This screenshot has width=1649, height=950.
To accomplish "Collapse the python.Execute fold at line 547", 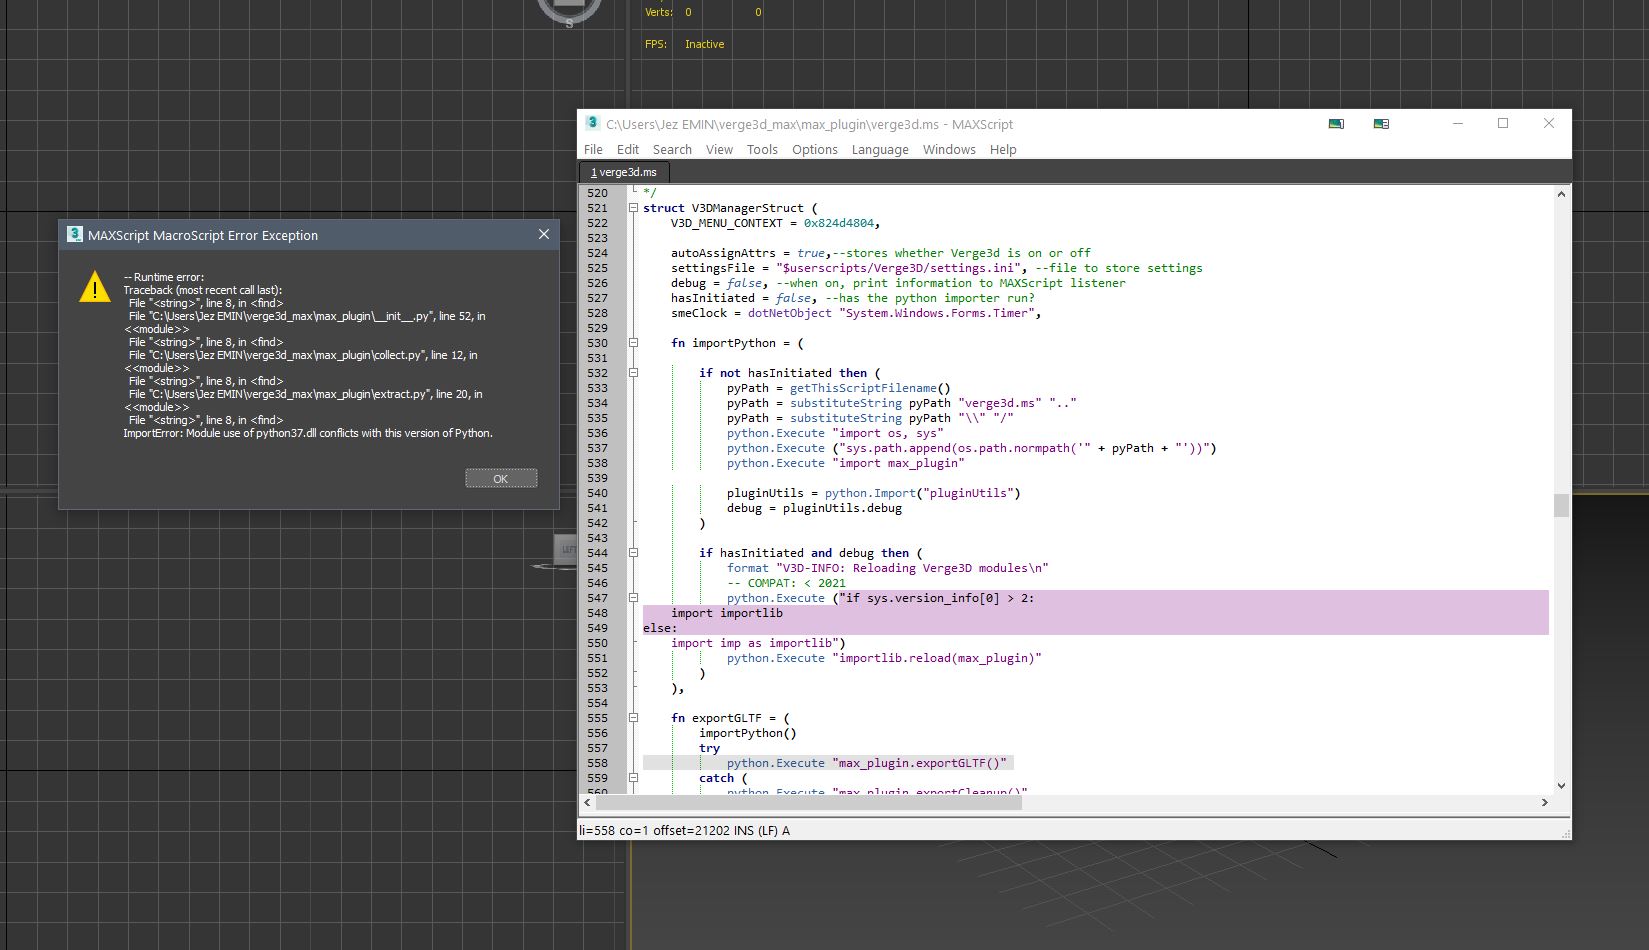I will click(633, 598).
